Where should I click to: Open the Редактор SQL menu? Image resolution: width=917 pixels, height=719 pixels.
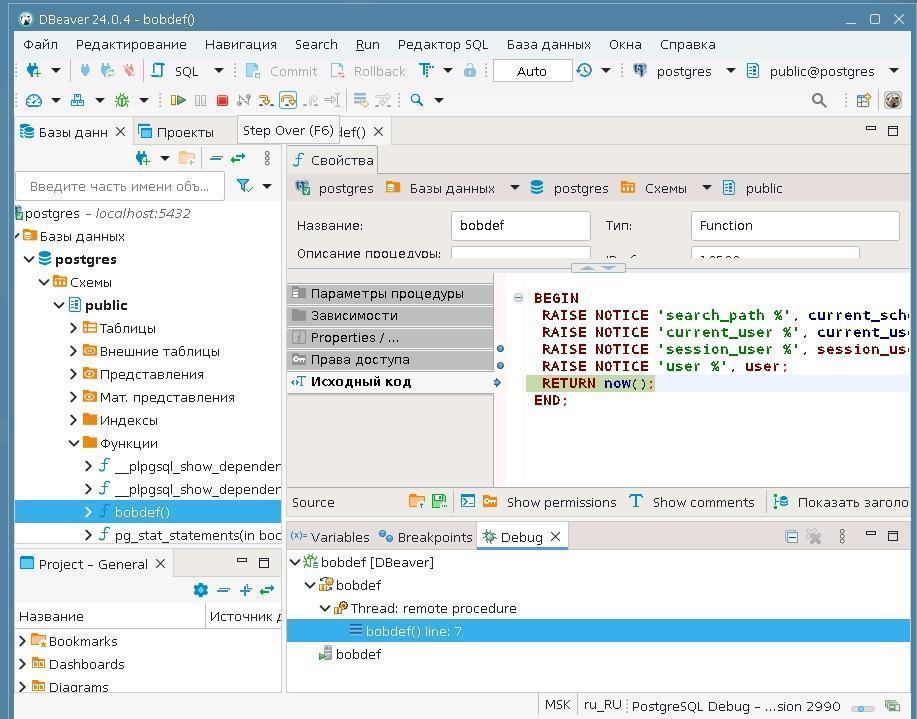click(x=442, y=44)
